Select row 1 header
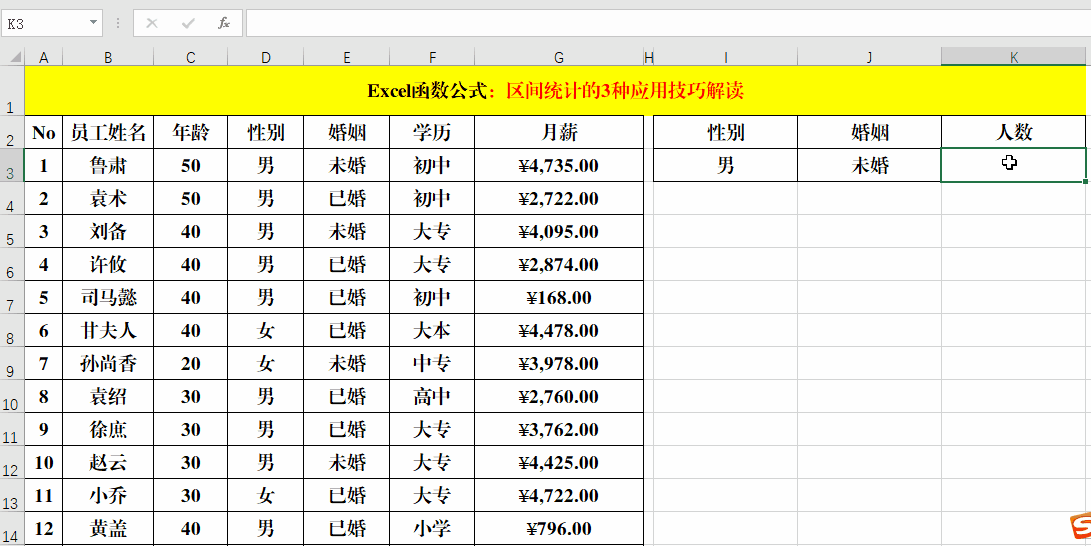Image resolution: width=1091 pixels, height=546 pixels. (x=12, y=90)
